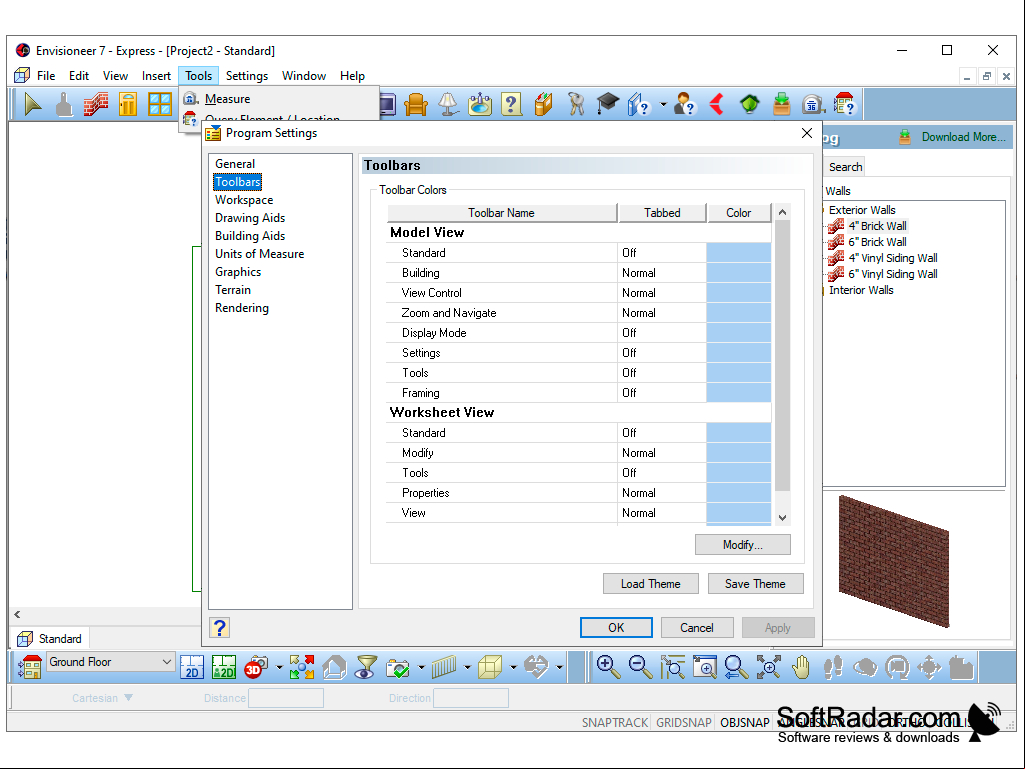The width and height of the screenshot is (1025, 769).
Task: Choose the yellow door tool icon
Action: tap(128, 105)
